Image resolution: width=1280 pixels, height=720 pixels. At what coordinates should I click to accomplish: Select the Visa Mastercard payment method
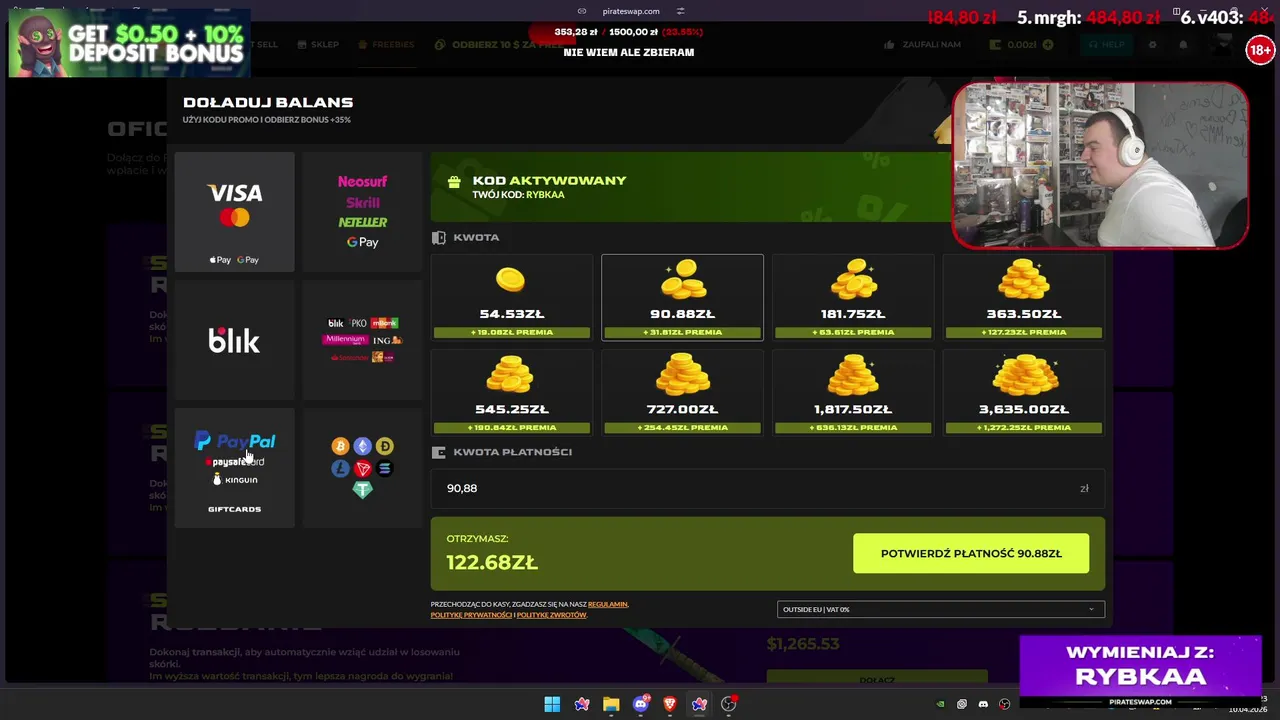pyautogui.click(x=234, y=212)
